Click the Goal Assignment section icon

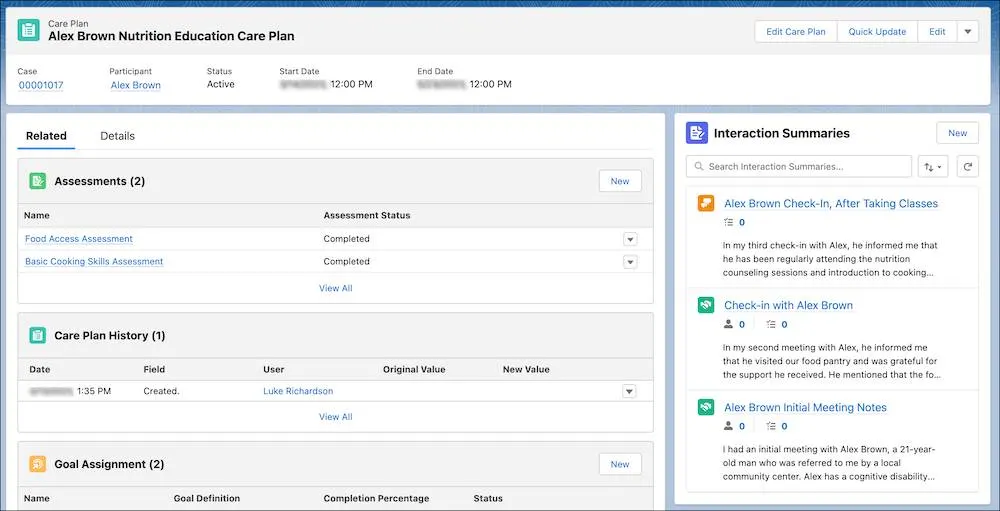point(38,464)
